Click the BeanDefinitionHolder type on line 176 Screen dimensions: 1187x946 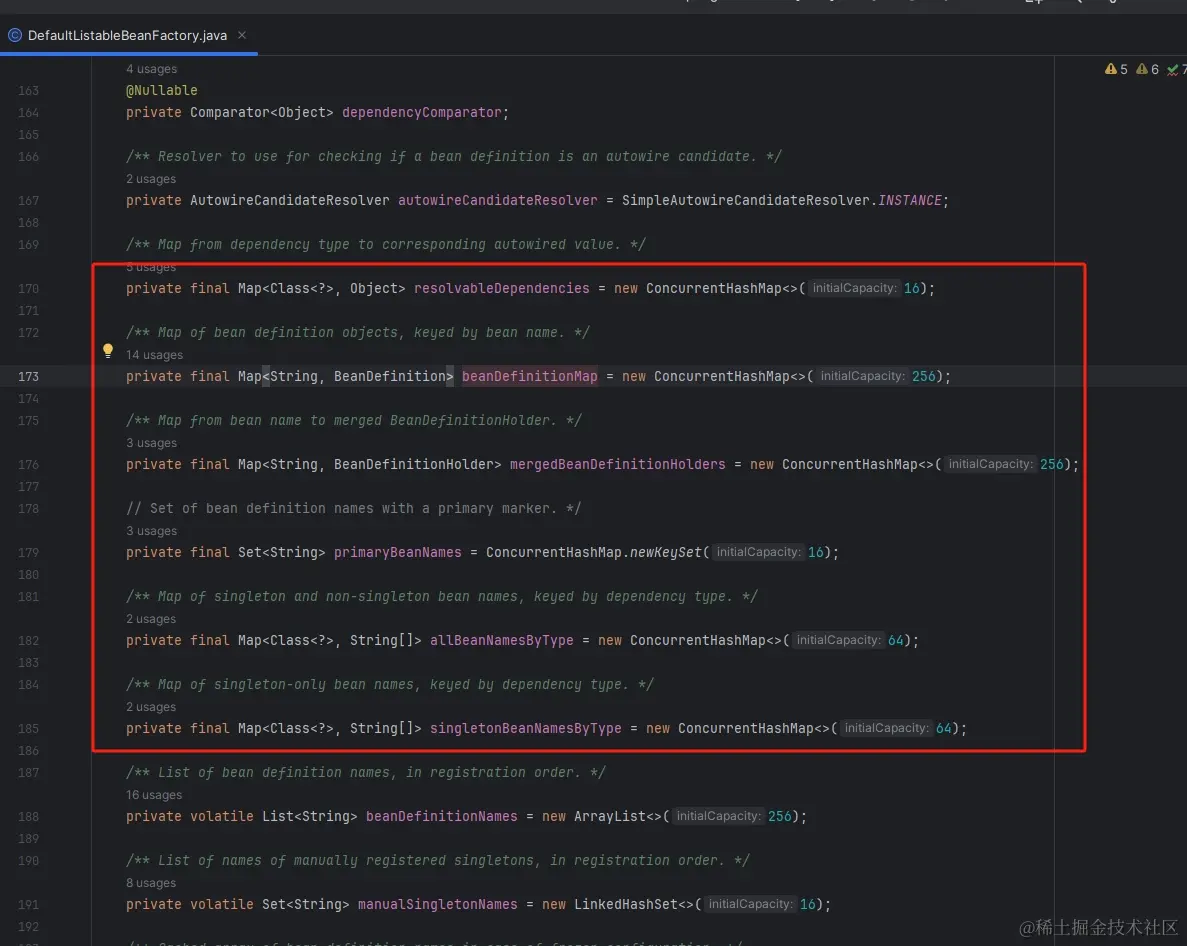click(413, 464)
